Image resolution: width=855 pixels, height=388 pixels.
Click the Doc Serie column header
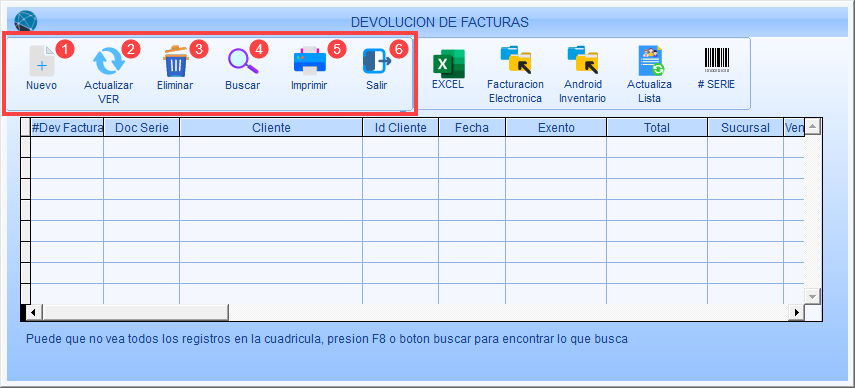(142, 128)
